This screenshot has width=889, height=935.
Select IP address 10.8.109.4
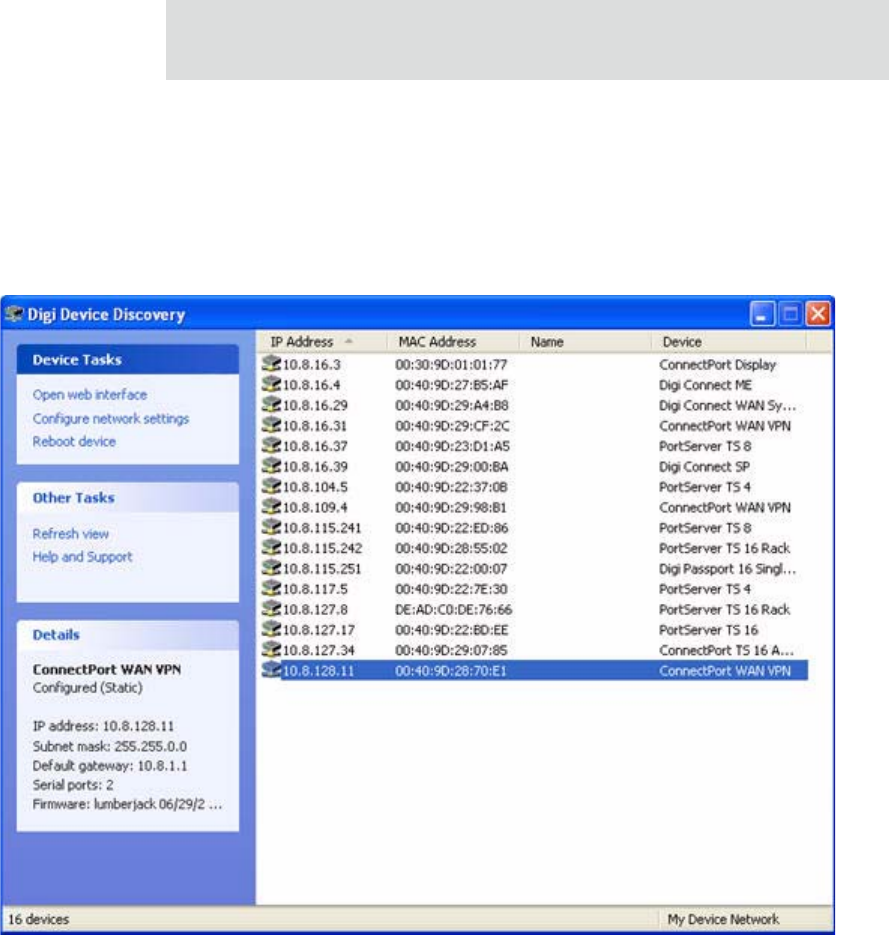315,507
